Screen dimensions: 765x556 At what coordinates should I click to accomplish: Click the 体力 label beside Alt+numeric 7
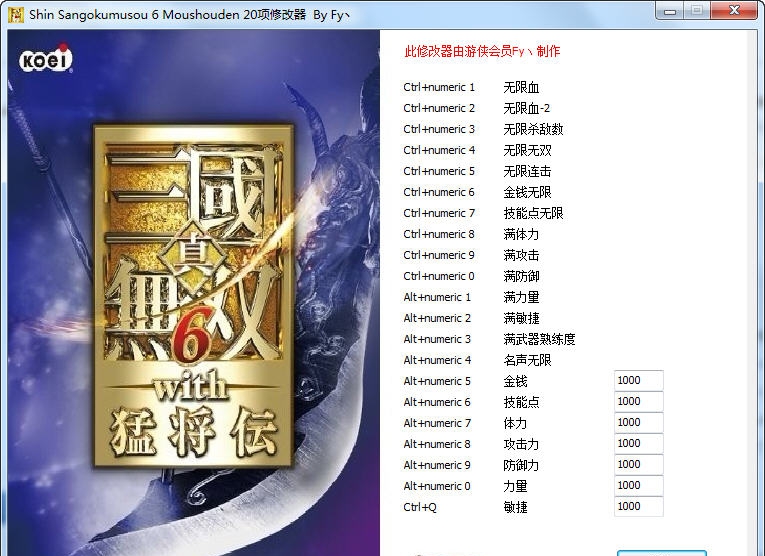[515, 423]
